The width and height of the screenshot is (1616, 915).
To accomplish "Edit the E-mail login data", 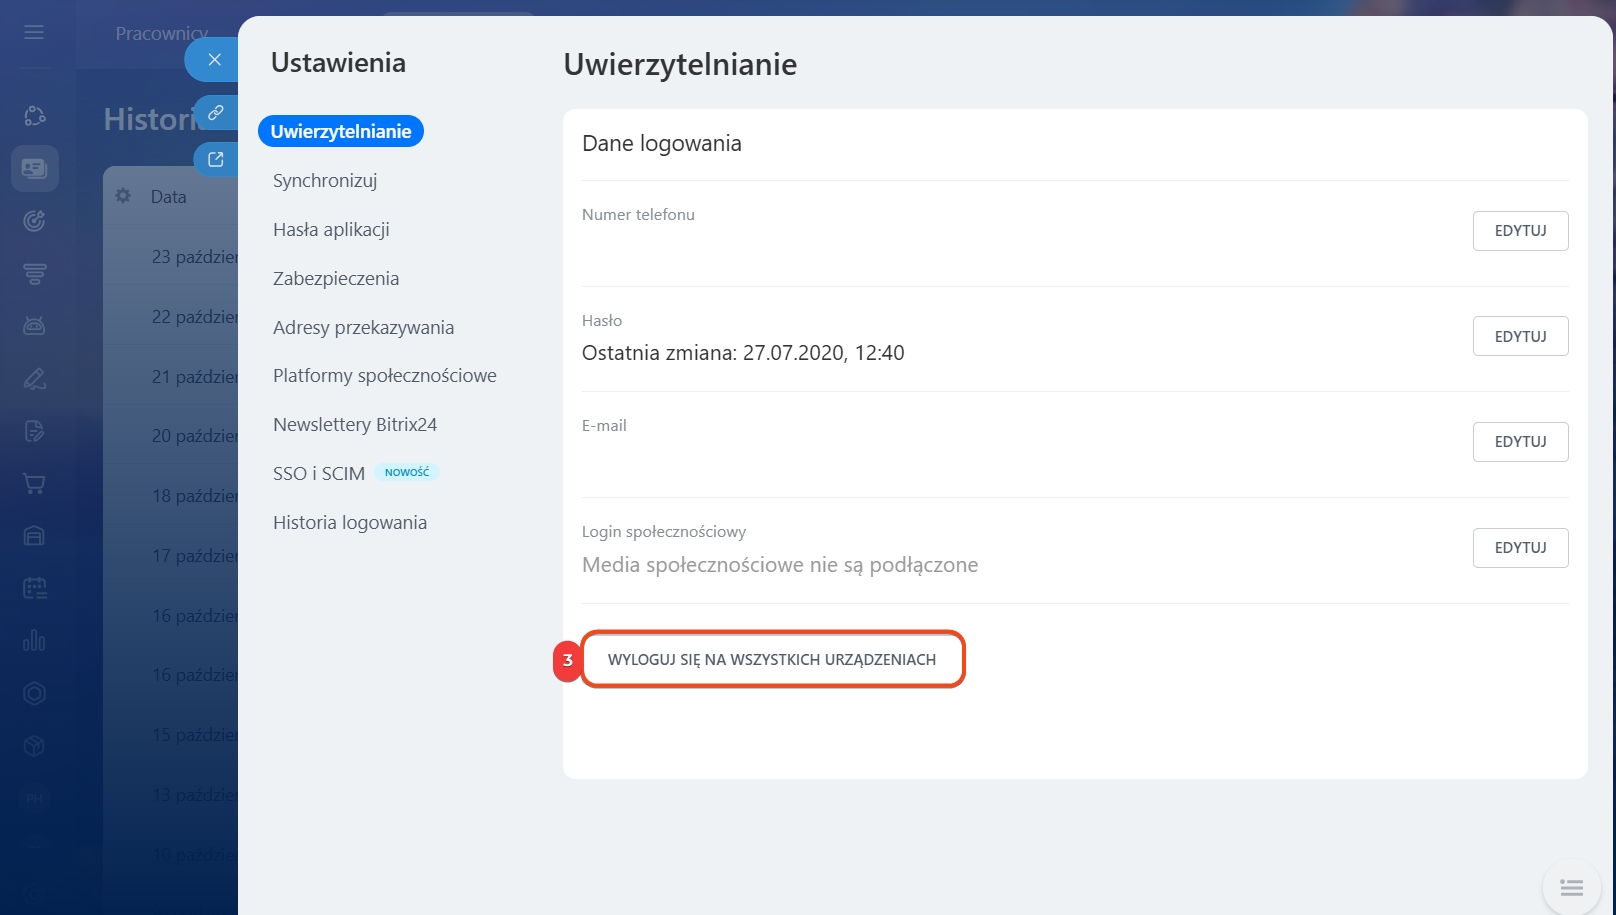I will click(x=1519, y=442).
